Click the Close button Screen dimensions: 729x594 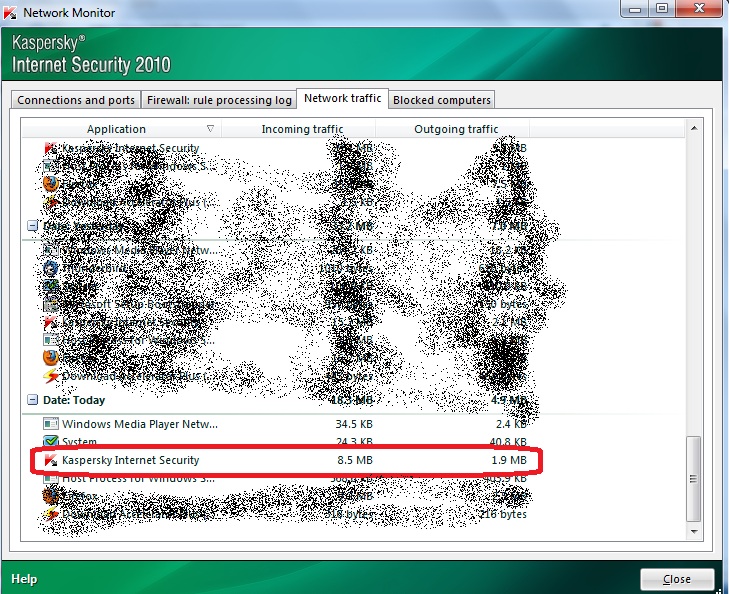[x=677, y=579]
